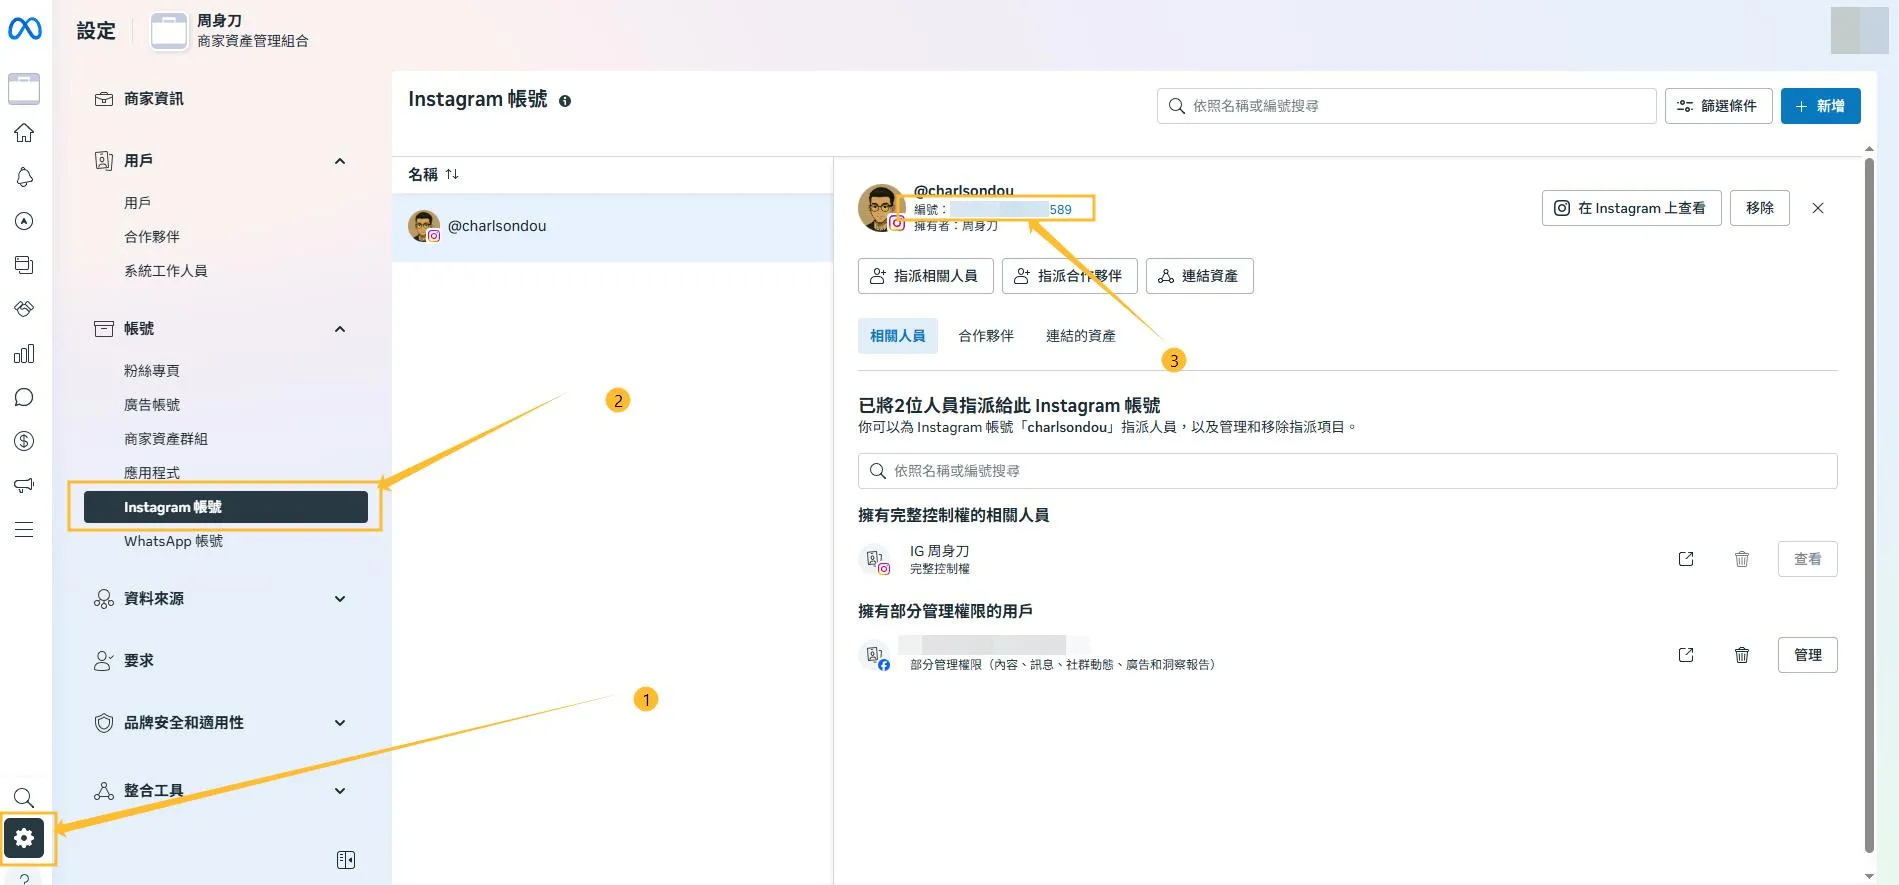Expand the 資料來源 section
This screenshot has width=1899, height=885.
[x=340, y=599]
